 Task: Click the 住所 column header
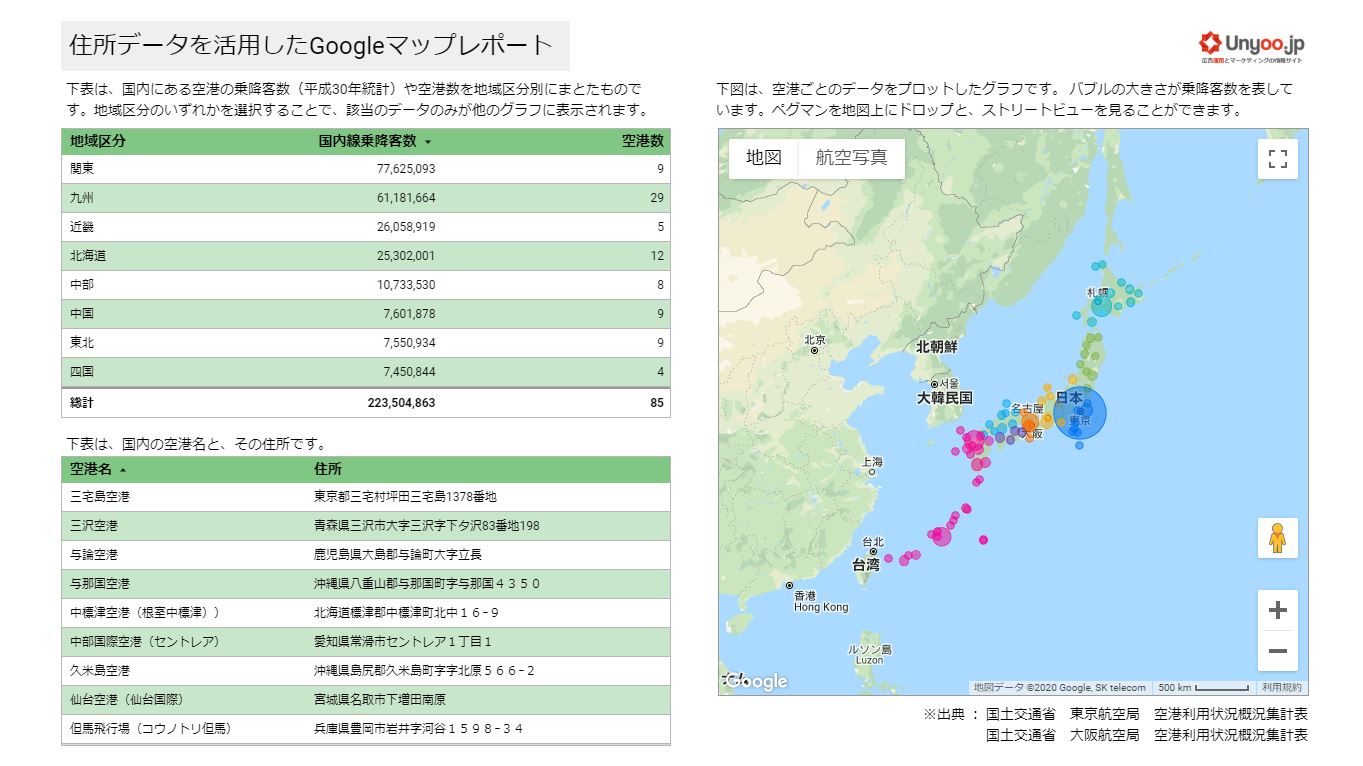[327, 469]
